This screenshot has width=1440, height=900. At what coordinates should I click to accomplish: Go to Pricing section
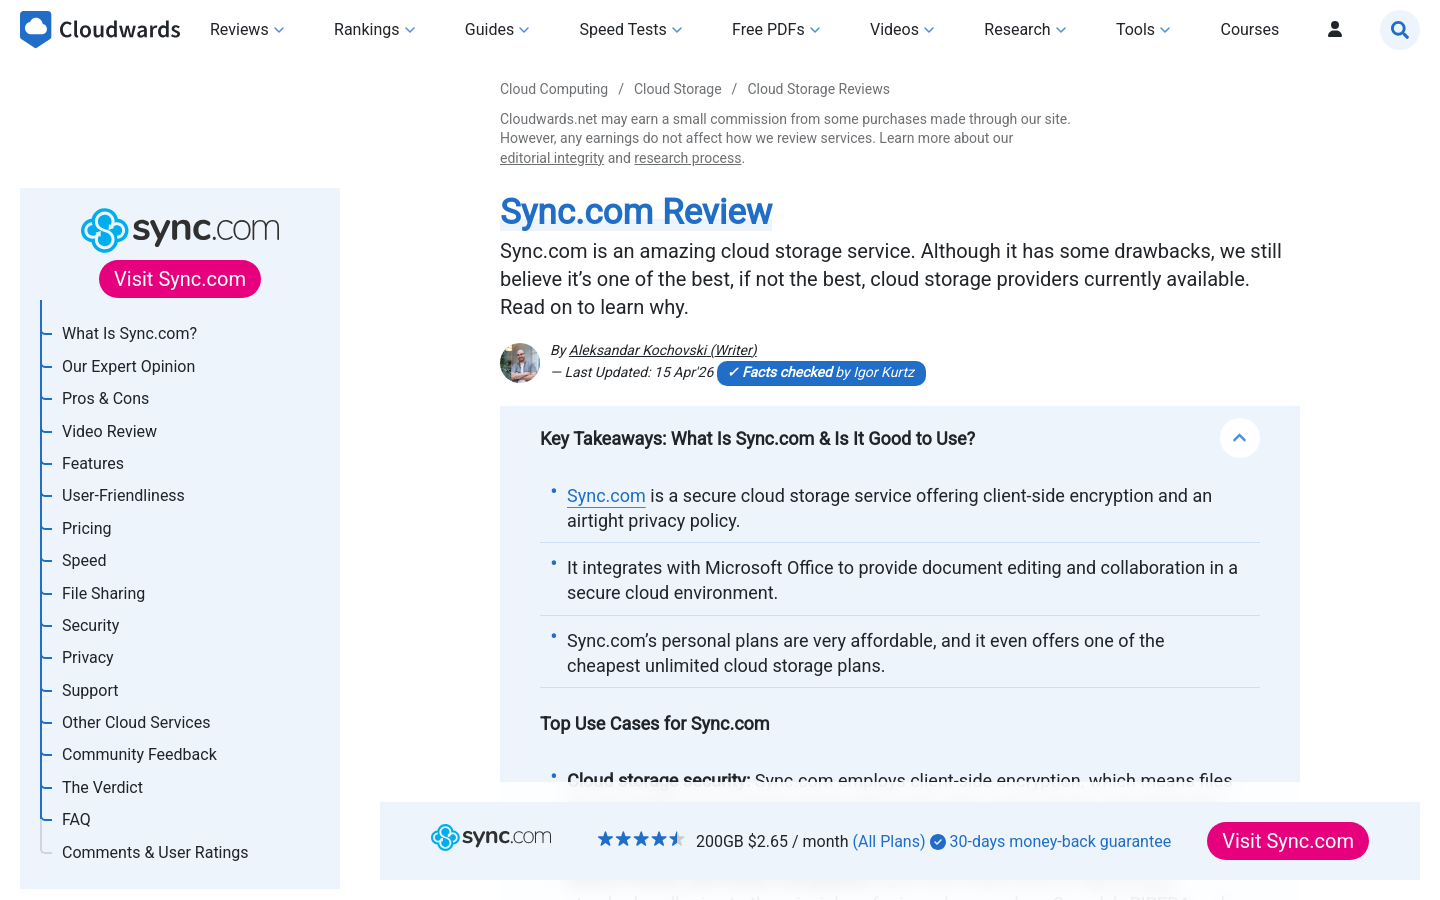coord(86,528)
